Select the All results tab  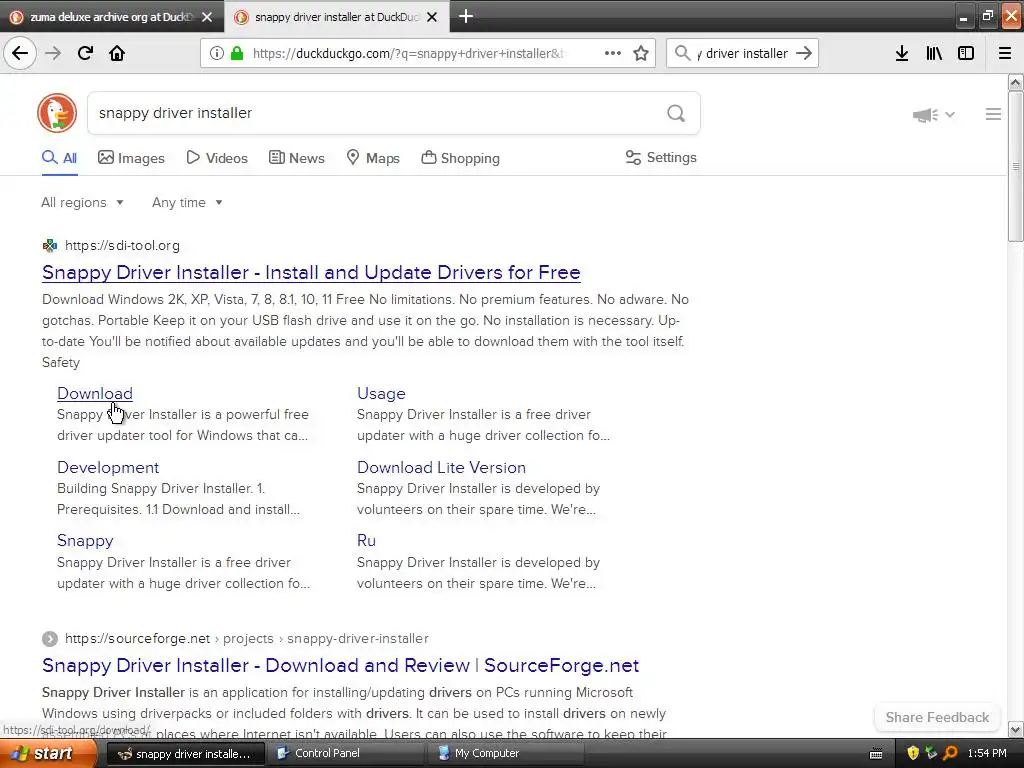tap(59, 158)
